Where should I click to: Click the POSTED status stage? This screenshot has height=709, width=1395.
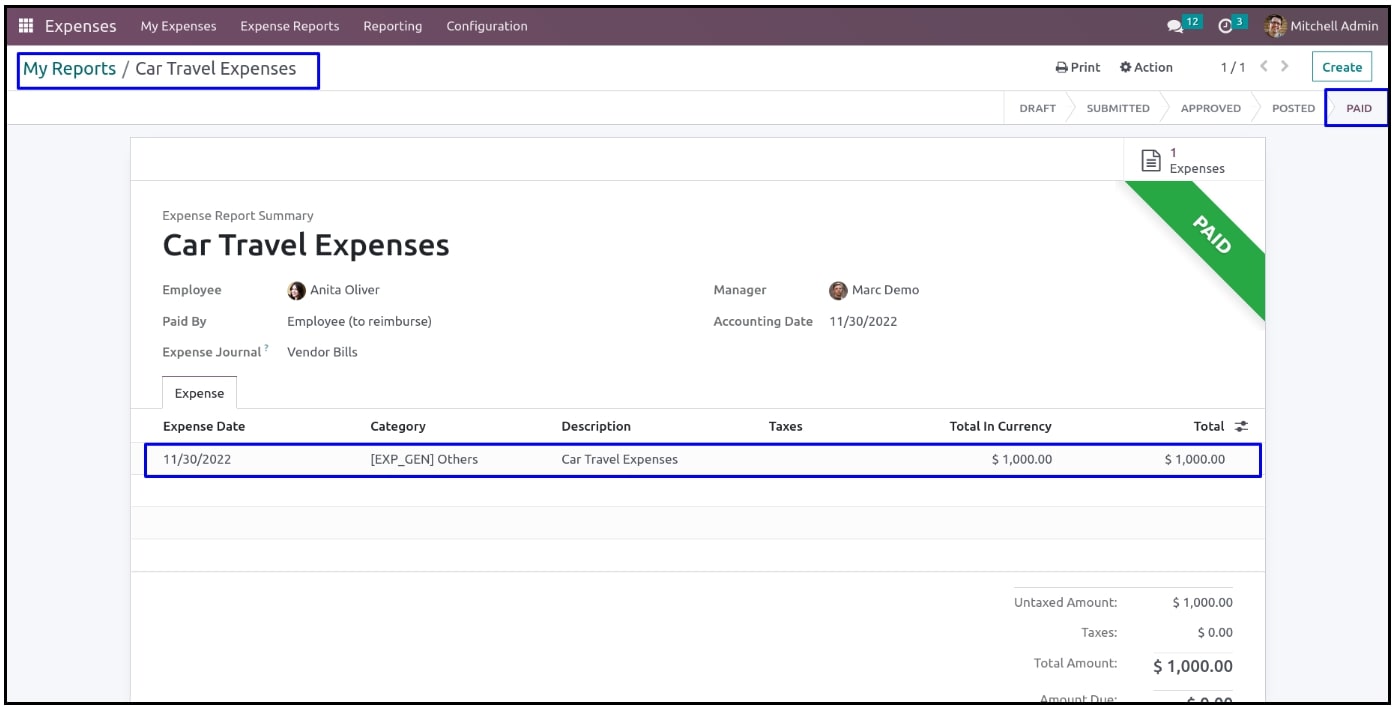point(1293,108)
